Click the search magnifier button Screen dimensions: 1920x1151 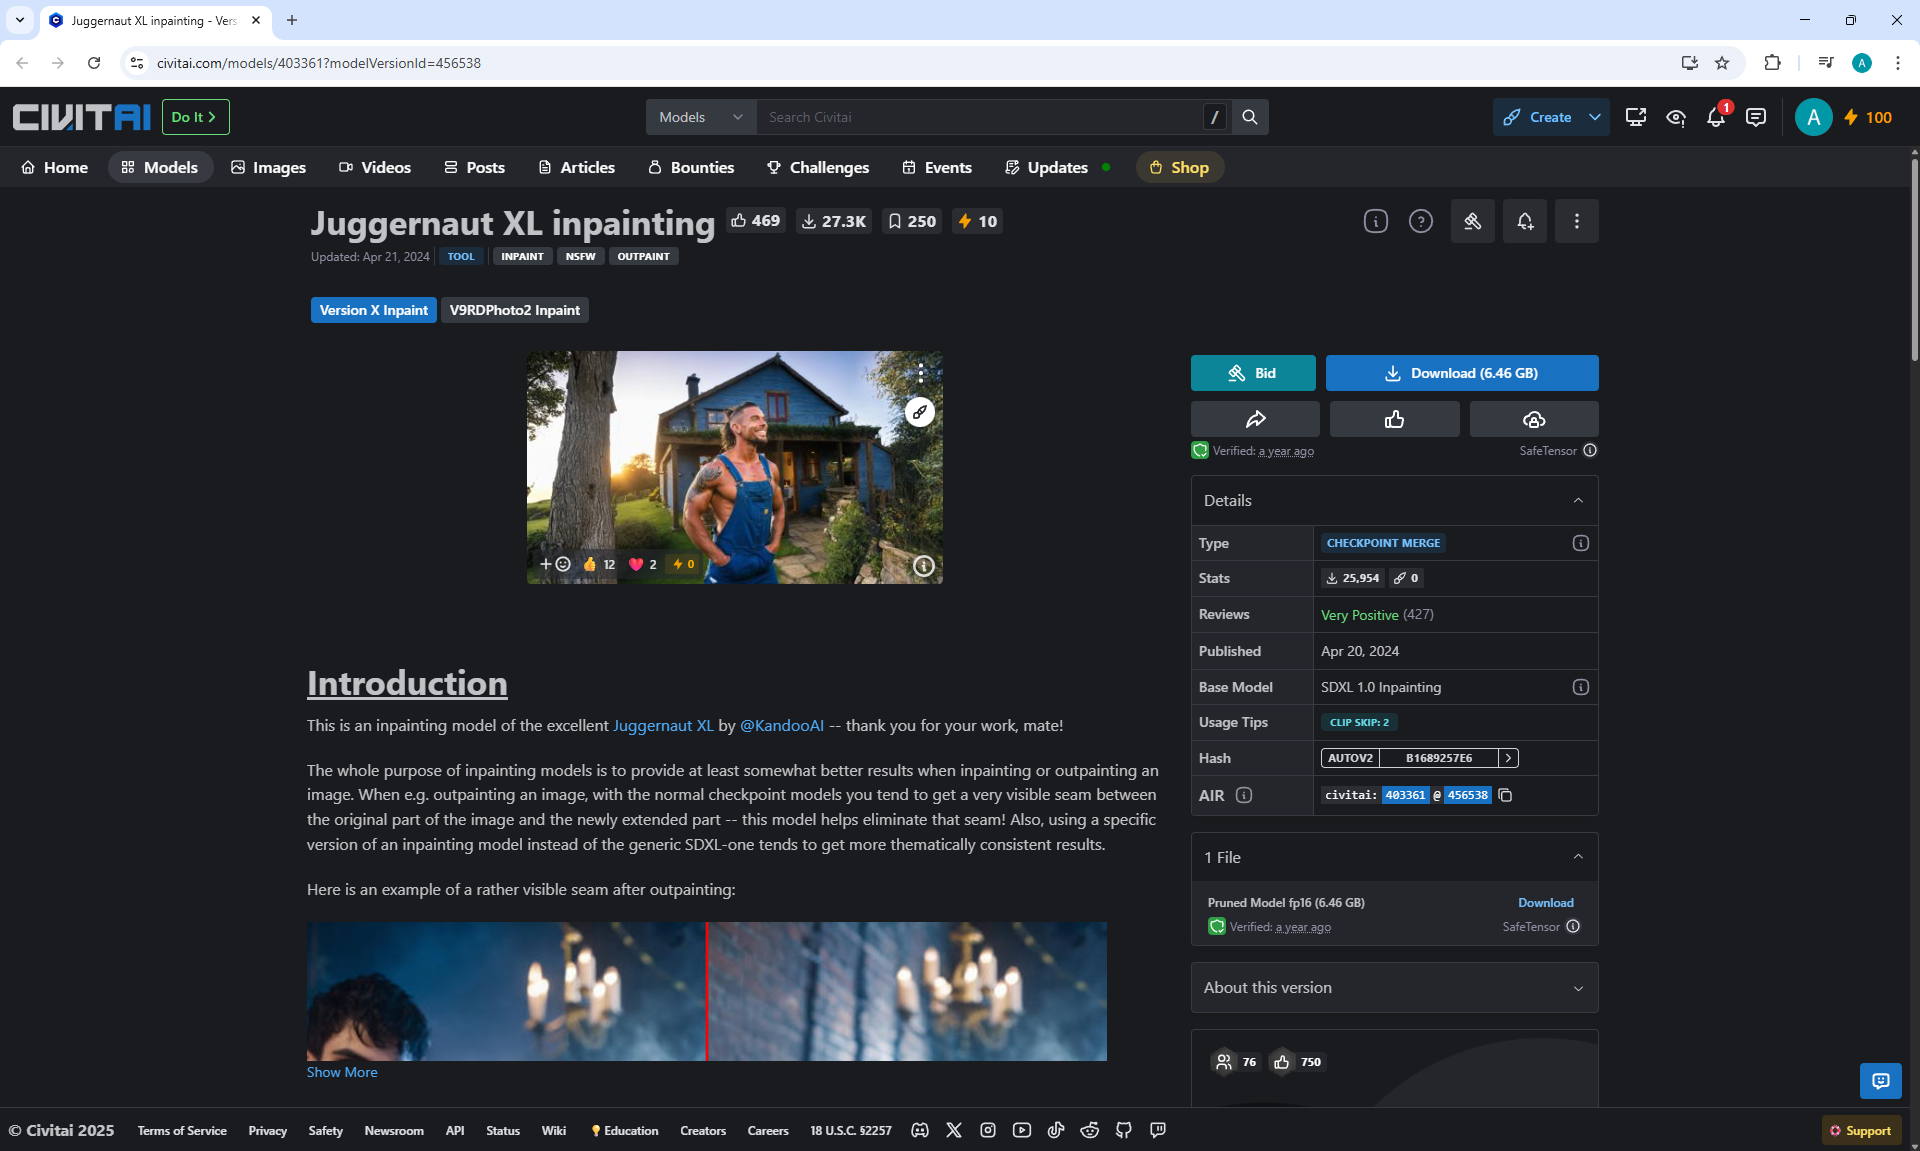[x=1250, y=117]
